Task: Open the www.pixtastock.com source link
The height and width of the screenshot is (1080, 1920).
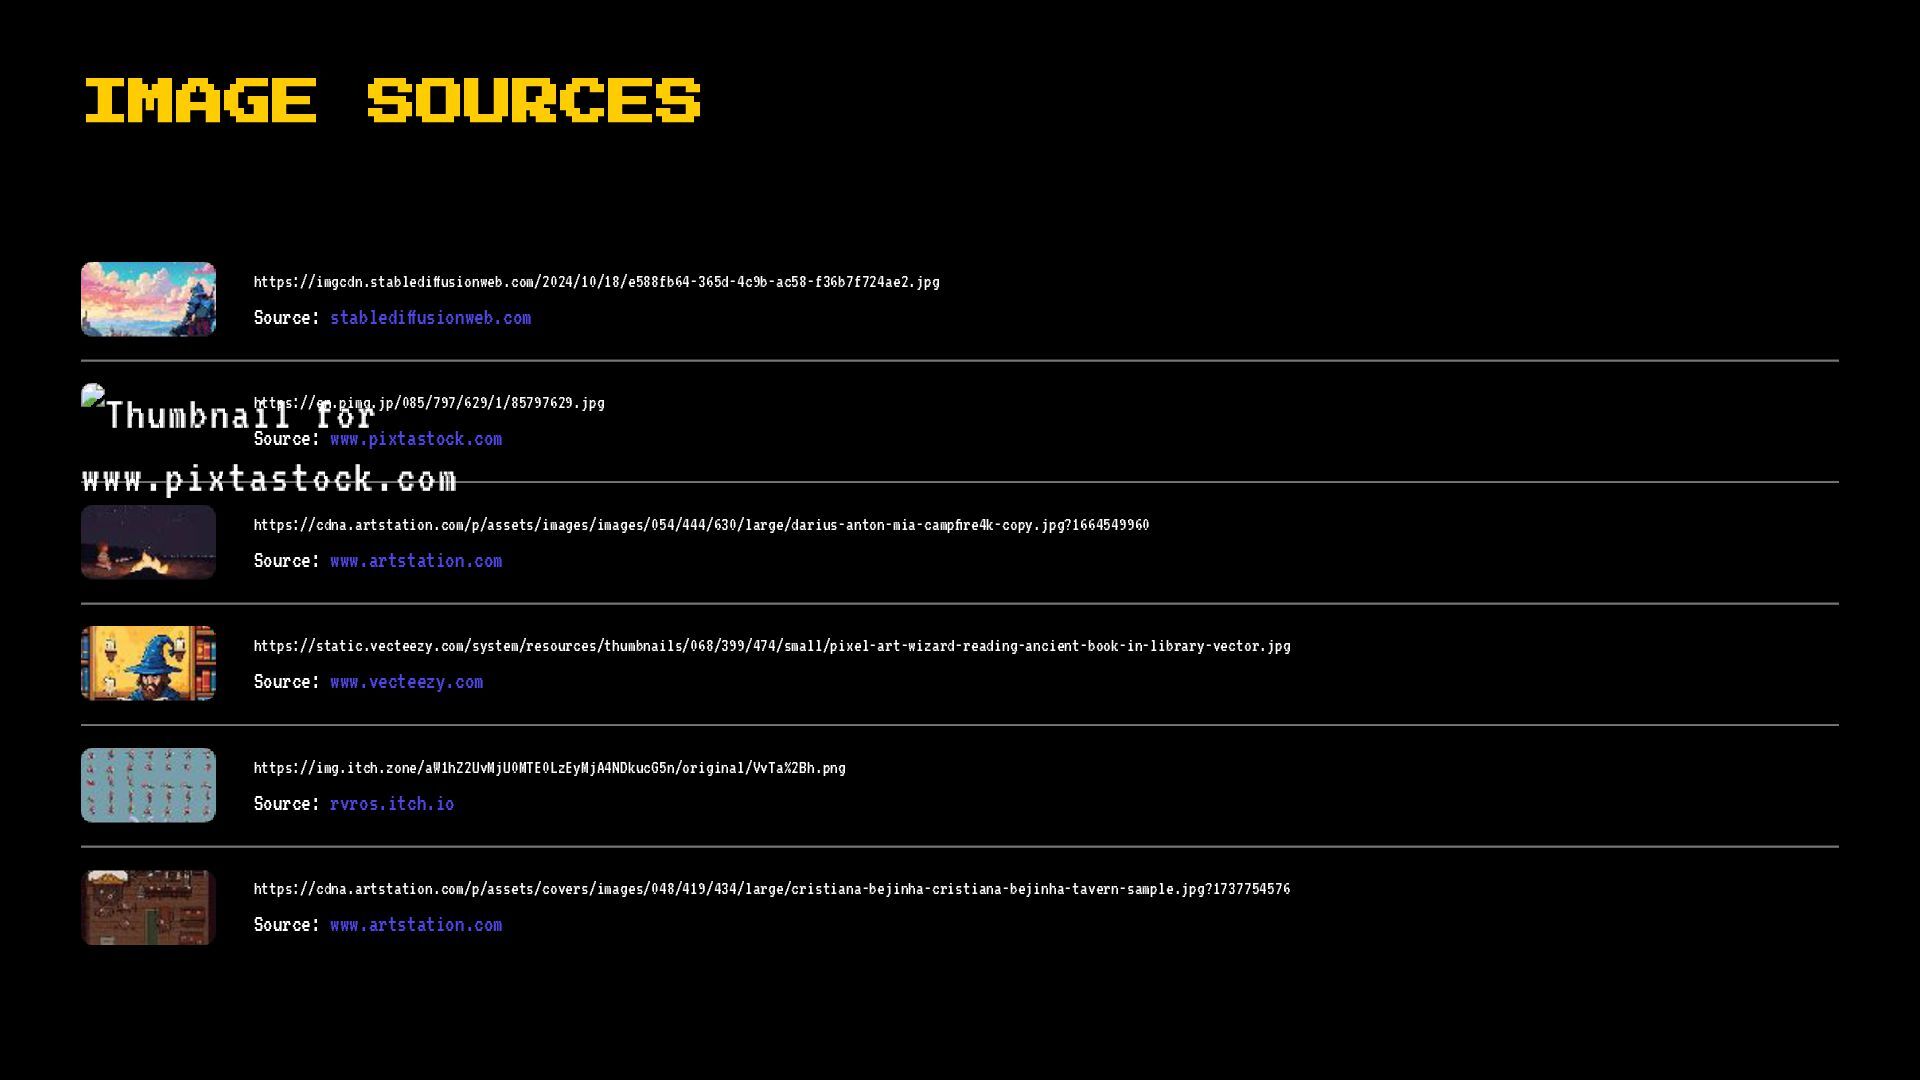Action: pyautogui.click(x=416, y=439)
